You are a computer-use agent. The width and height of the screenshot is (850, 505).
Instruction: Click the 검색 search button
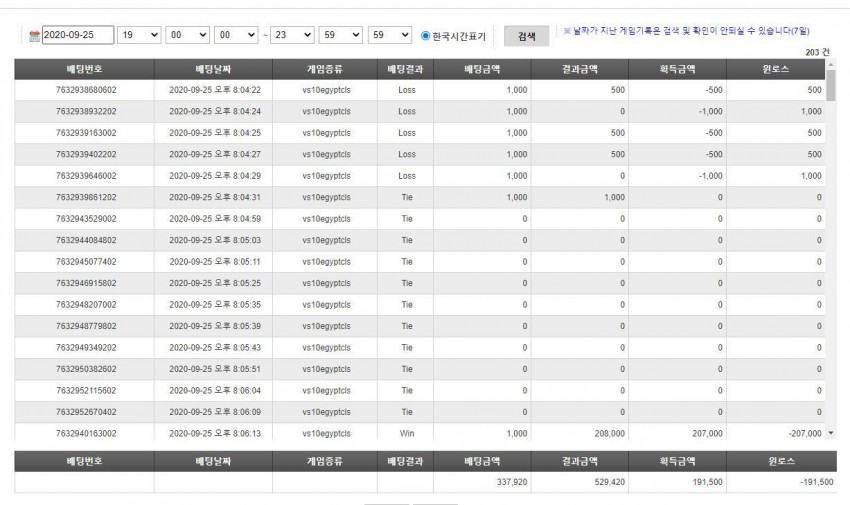526,36
